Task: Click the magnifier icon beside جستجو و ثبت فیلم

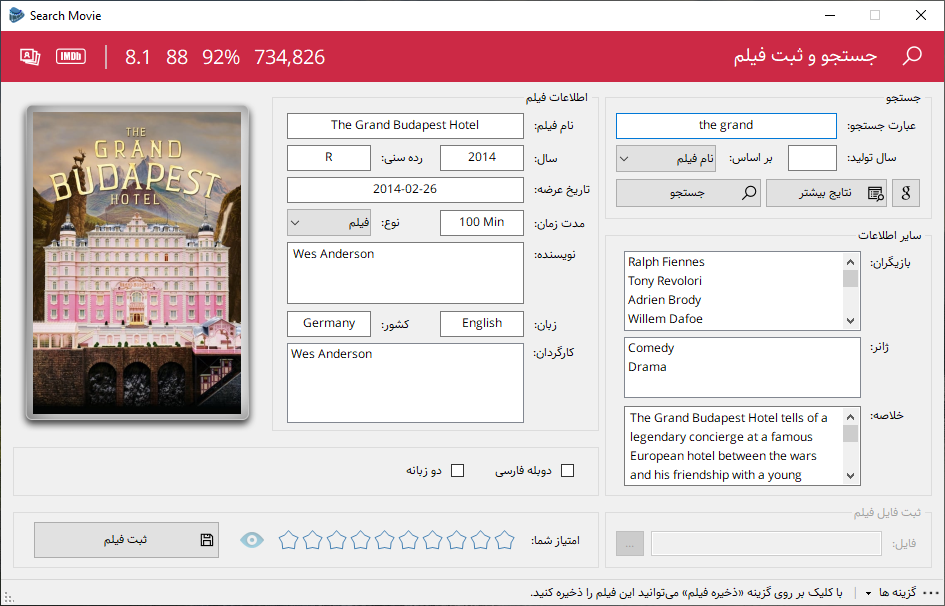Action: 912,56
